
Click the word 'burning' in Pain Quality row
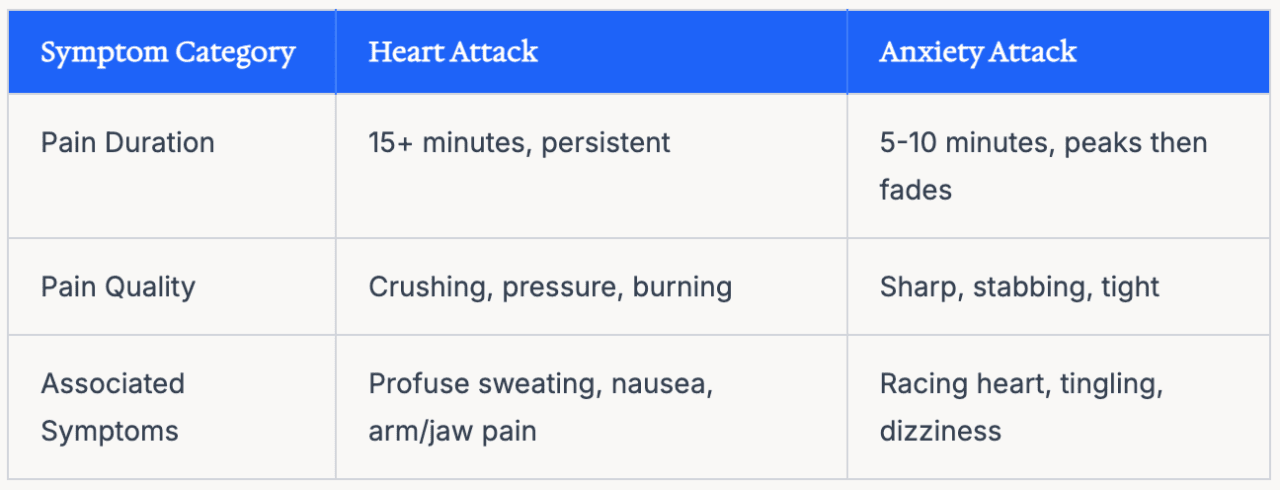pyautogui.click(x=683, y=287)
